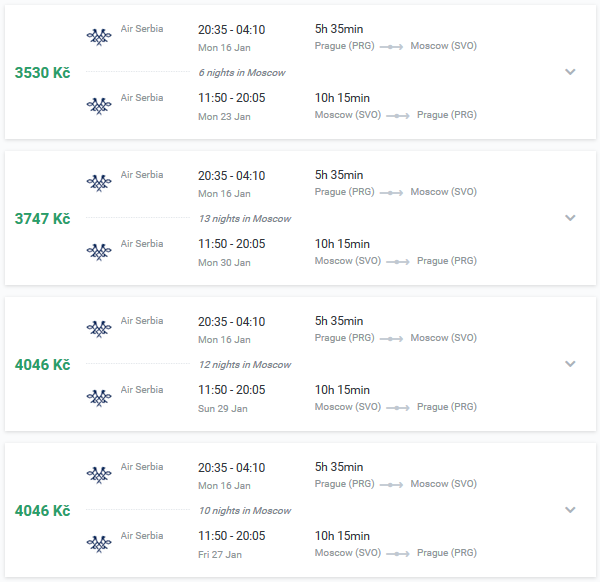Click Air Serbia logo on Mon 23 Jan return
The height and width of the screenshot is (582, 600).
click(x=99, y=106)
